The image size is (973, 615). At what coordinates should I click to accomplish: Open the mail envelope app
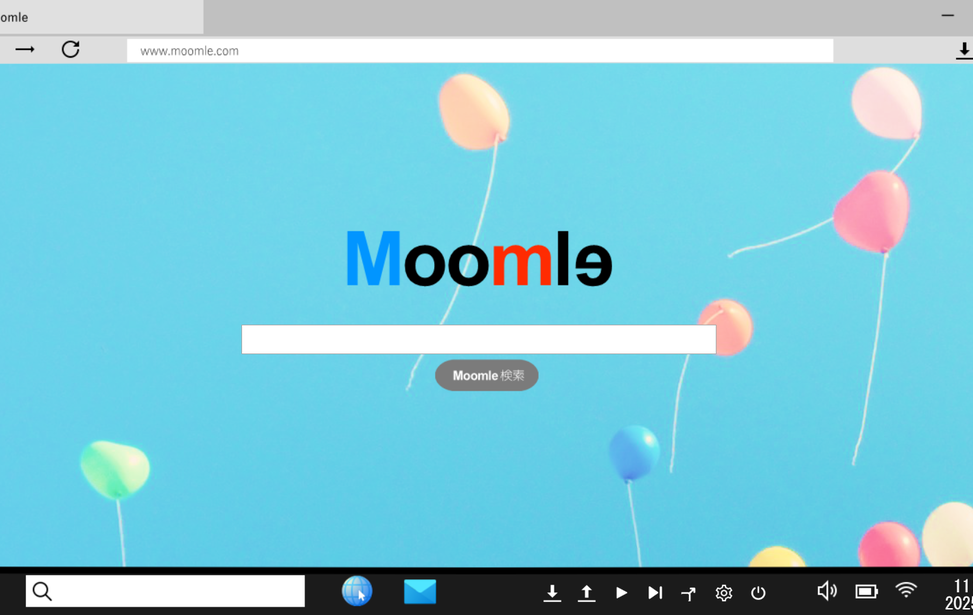click(x=420, y=591)
